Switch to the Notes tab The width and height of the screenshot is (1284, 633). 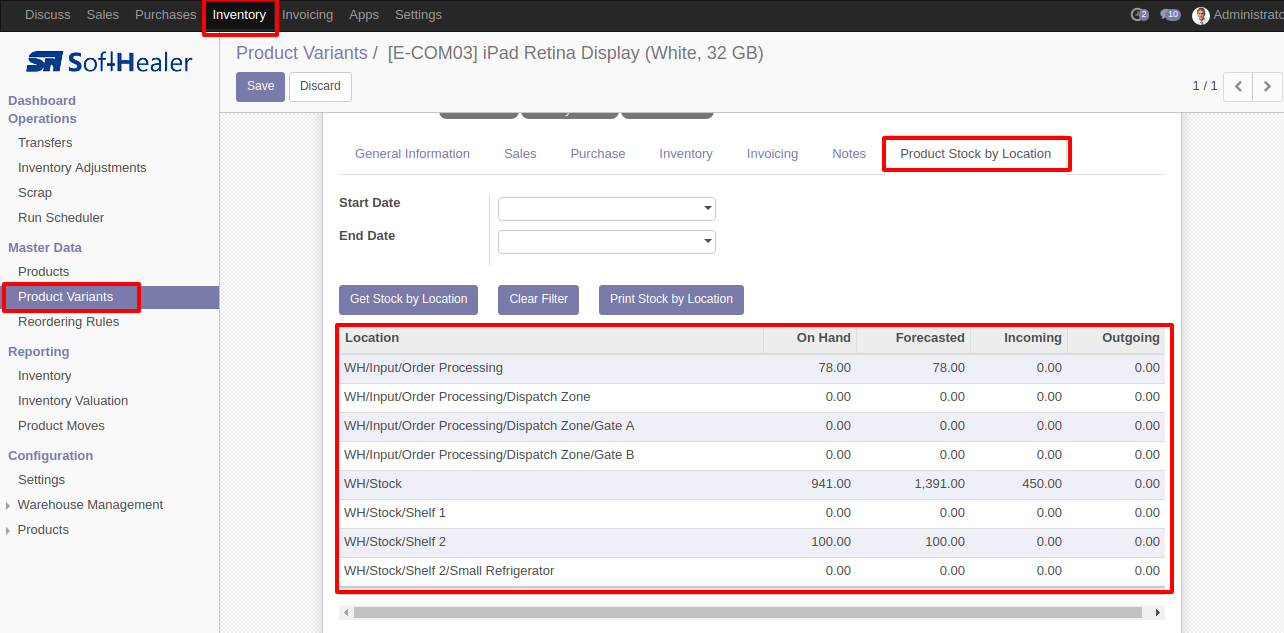[x=849, y=154]
